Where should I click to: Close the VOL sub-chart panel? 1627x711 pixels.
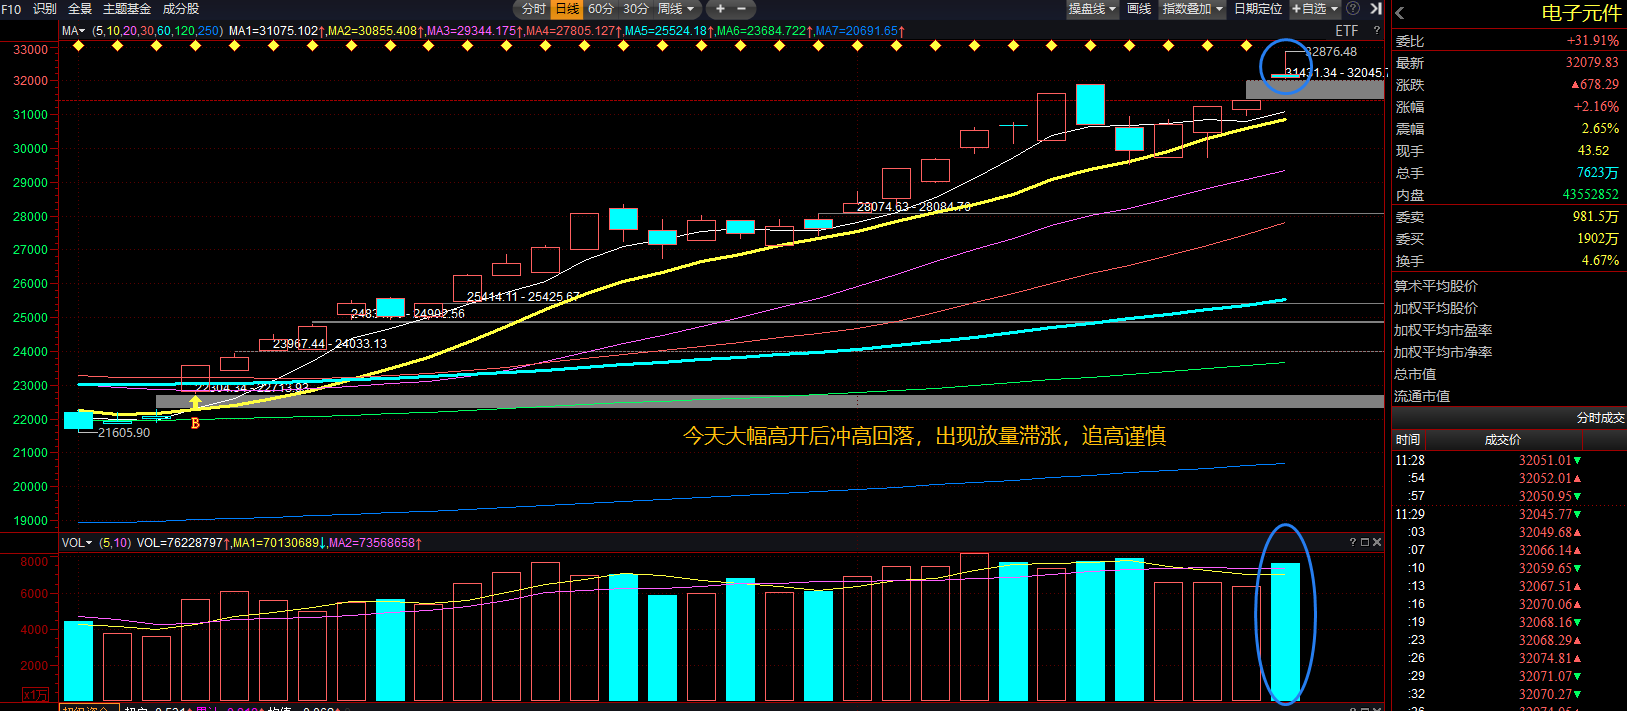tap(1376, 542)
